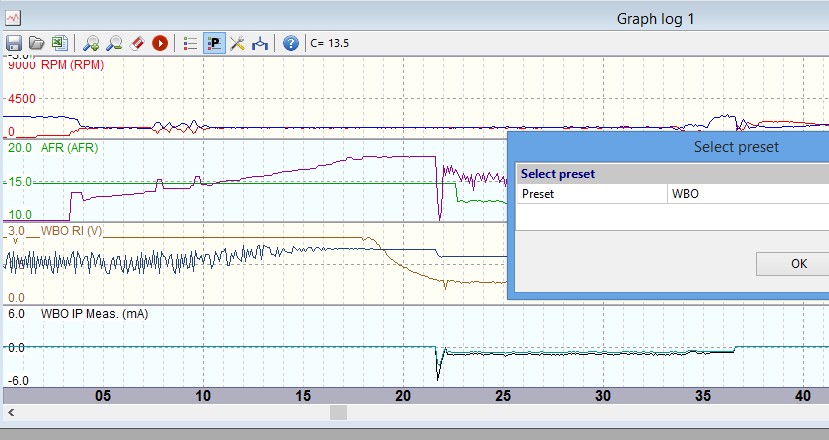
Task: Click the Graph log window icon
Action: pyautogui.click(x=13, y=17)
